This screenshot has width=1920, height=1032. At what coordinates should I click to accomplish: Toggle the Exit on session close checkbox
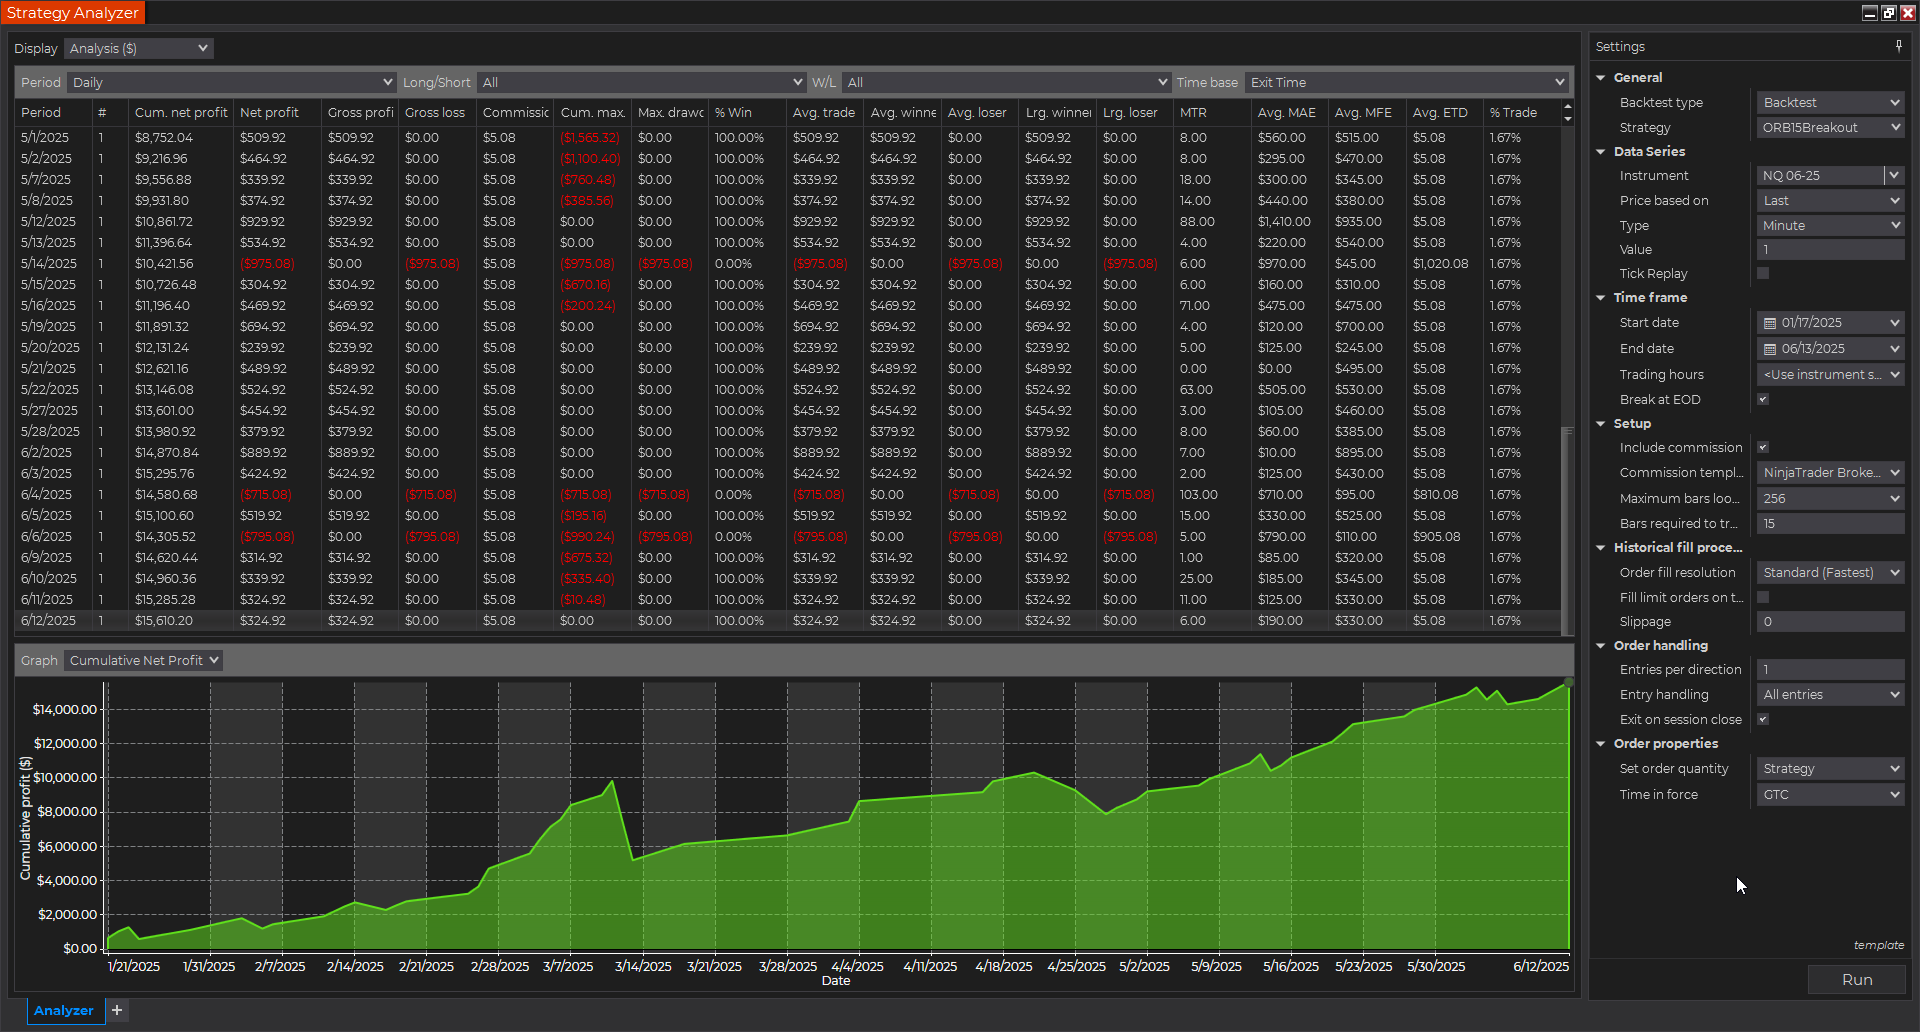click(1763, 719)
